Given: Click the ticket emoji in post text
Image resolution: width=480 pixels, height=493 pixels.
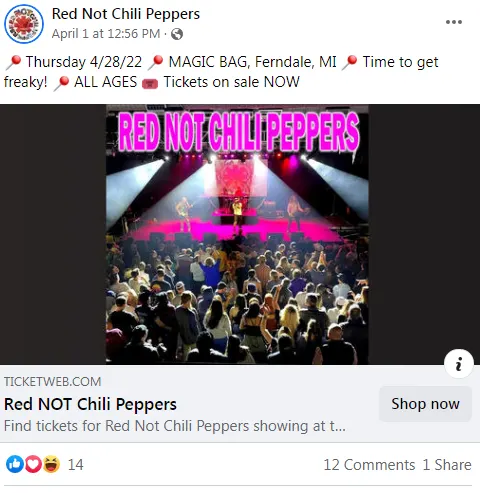Looking at the screenshot, I should [x=150, y=83].
